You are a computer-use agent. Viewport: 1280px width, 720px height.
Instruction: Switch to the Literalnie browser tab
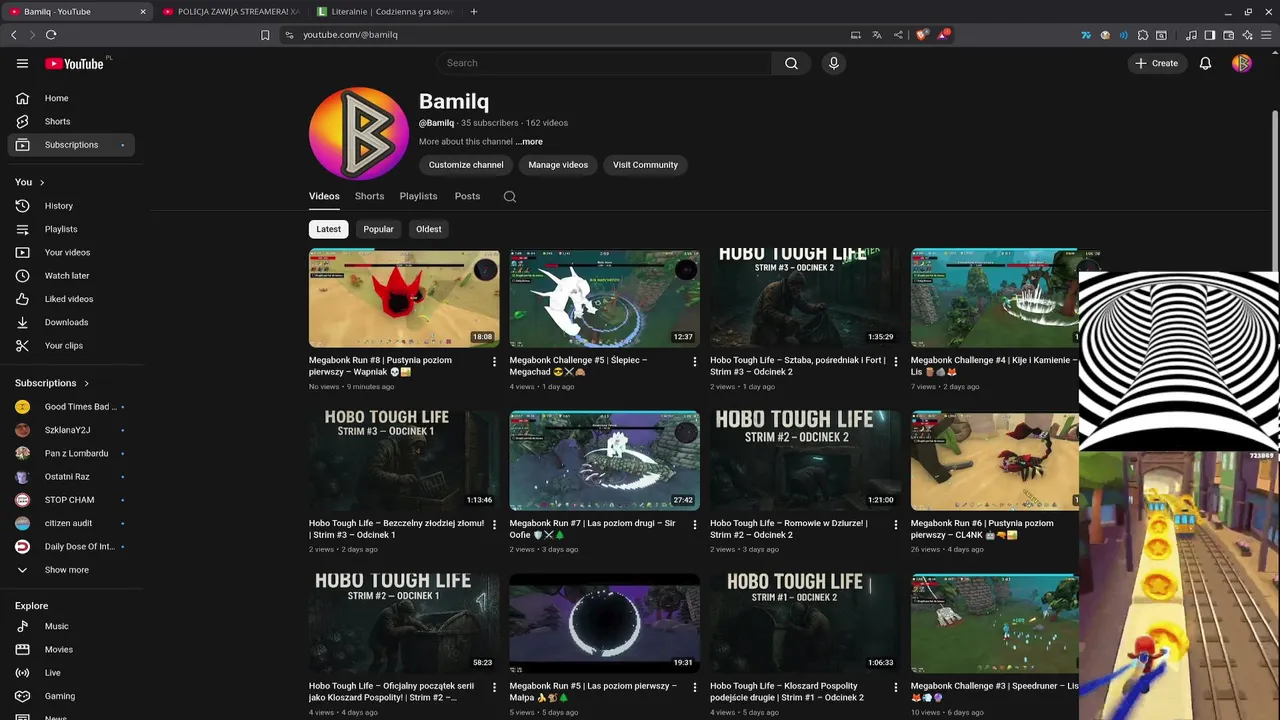[385, 12]
